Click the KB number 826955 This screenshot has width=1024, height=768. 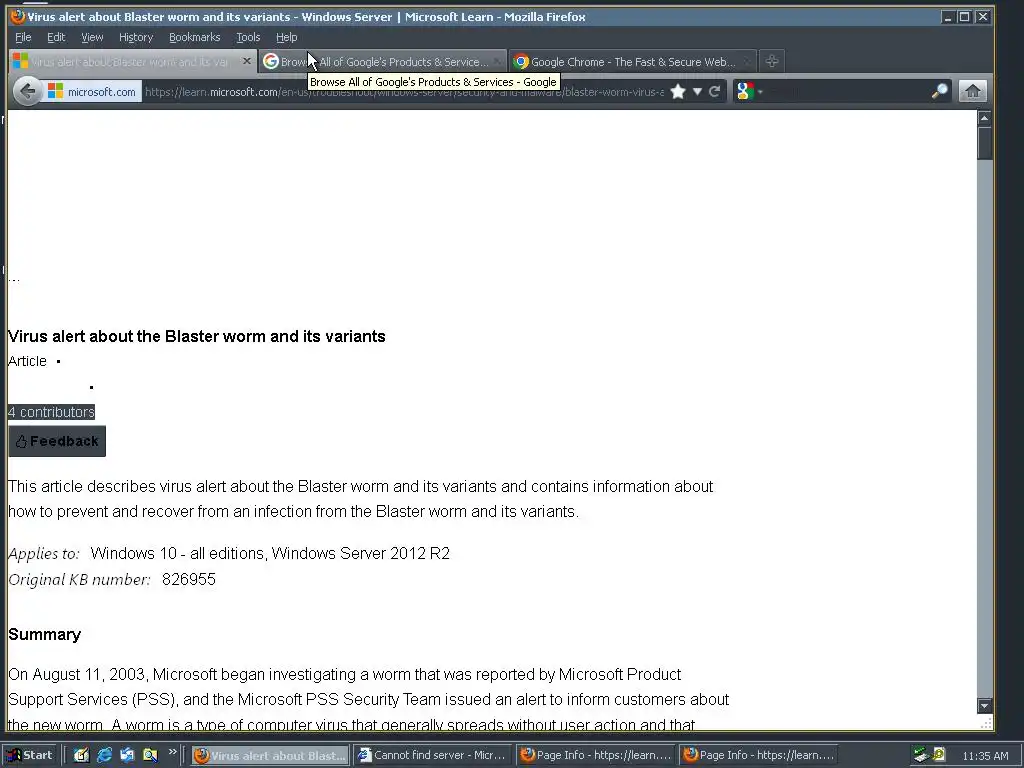pos(189,579)
